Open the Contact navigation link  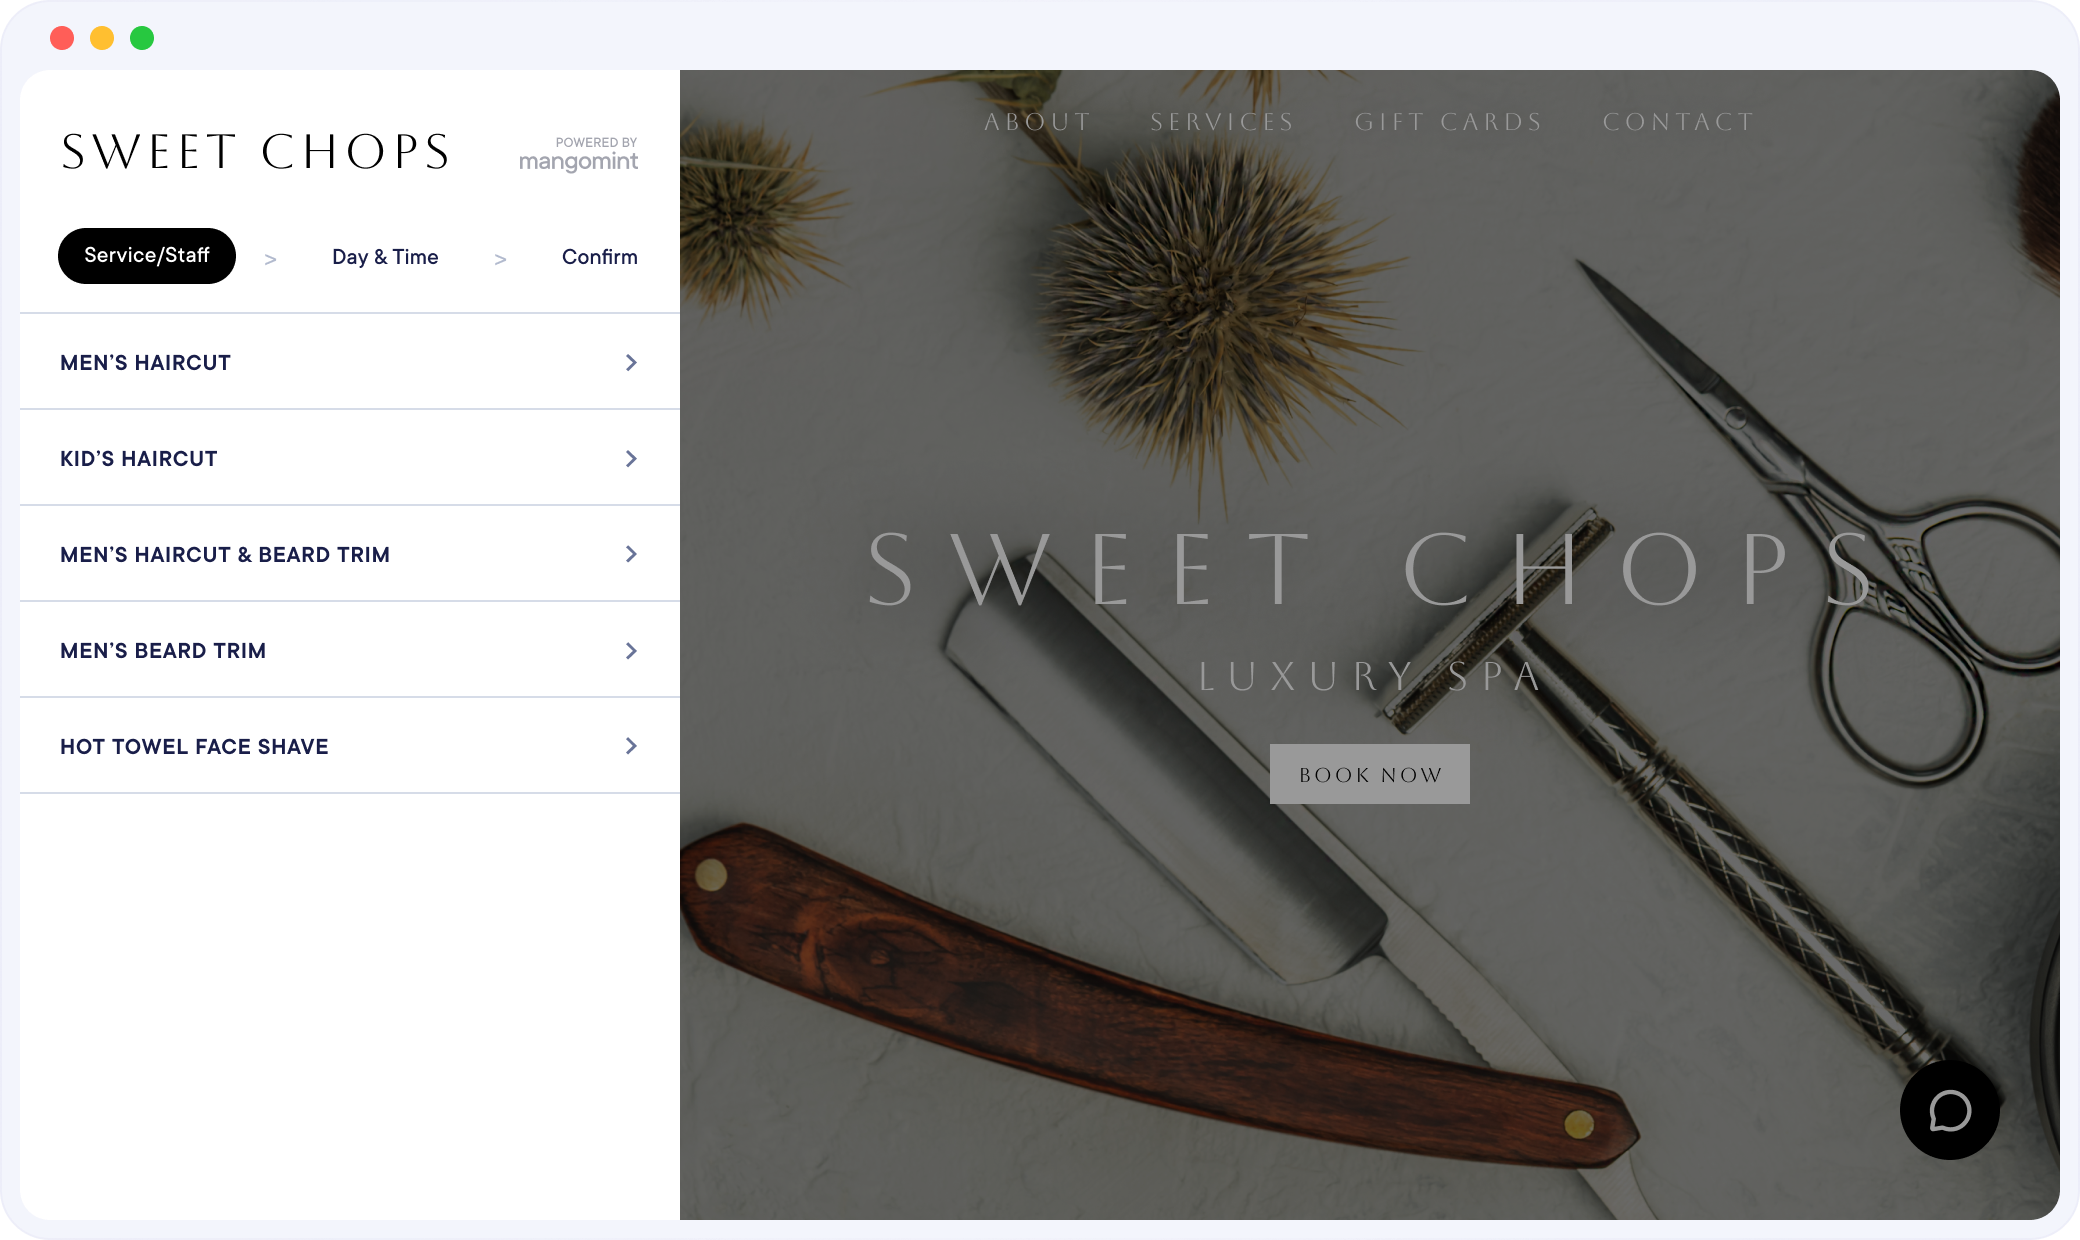point(1679,122)
